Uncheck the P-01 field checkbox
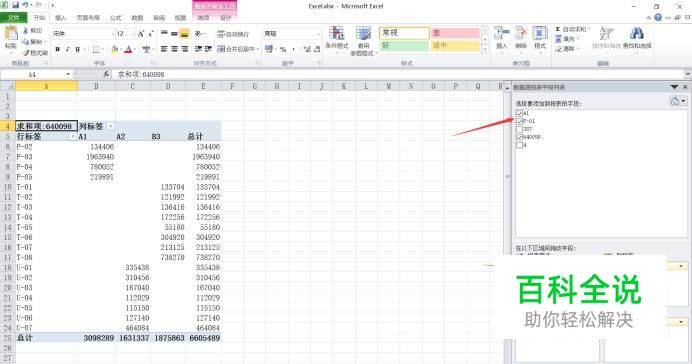This screenshot has width=692, height=364. 519,121
